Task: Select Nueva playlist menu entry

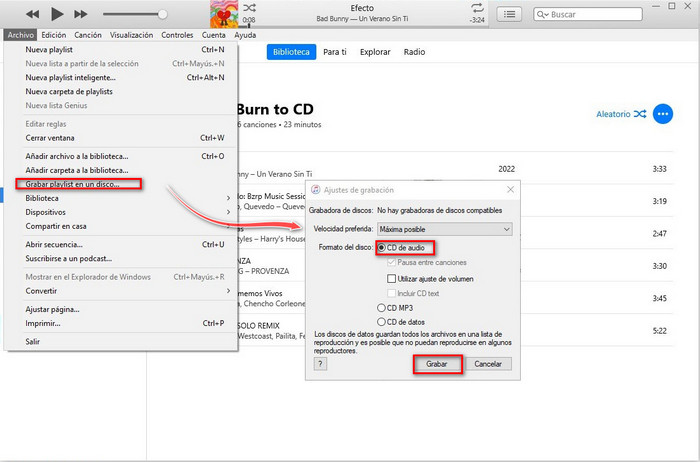Action: coord(121,50)
